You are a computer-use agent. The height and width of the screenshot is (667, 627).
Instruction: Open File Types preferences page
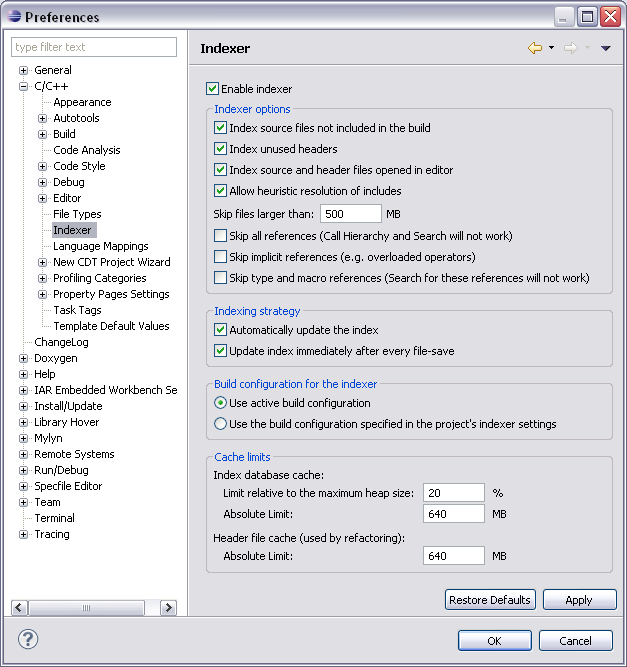point(77,214)
